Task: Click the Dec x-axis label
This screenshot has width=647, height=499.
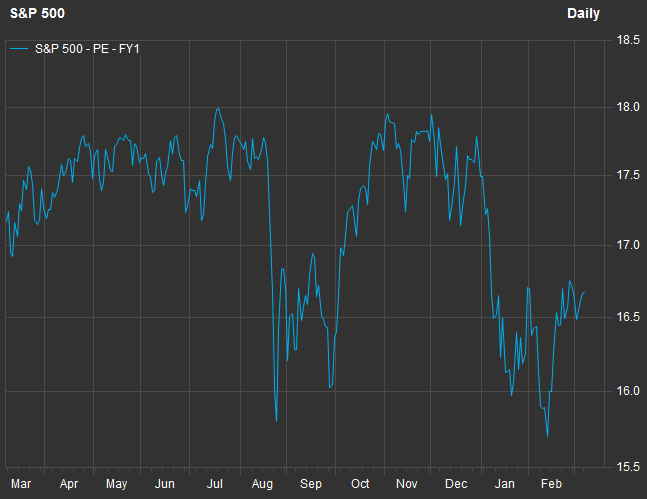Action: tap(456, 483)
